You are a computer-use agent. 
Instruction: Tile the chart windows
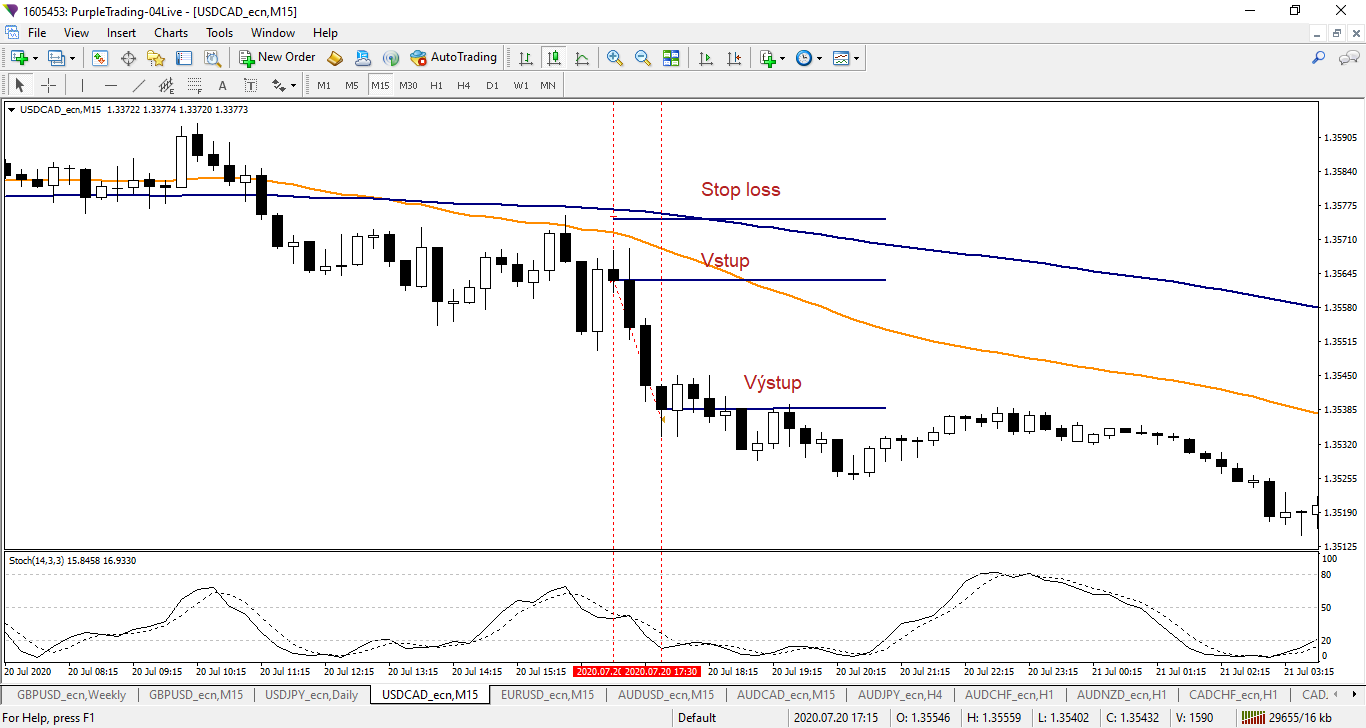pyautogui.click(x=671, y=58)
